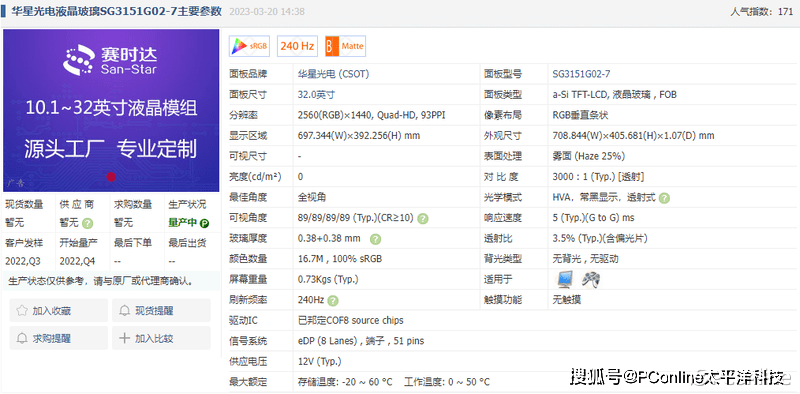Open help icon beside 可视角度 value

coord(422,218)
